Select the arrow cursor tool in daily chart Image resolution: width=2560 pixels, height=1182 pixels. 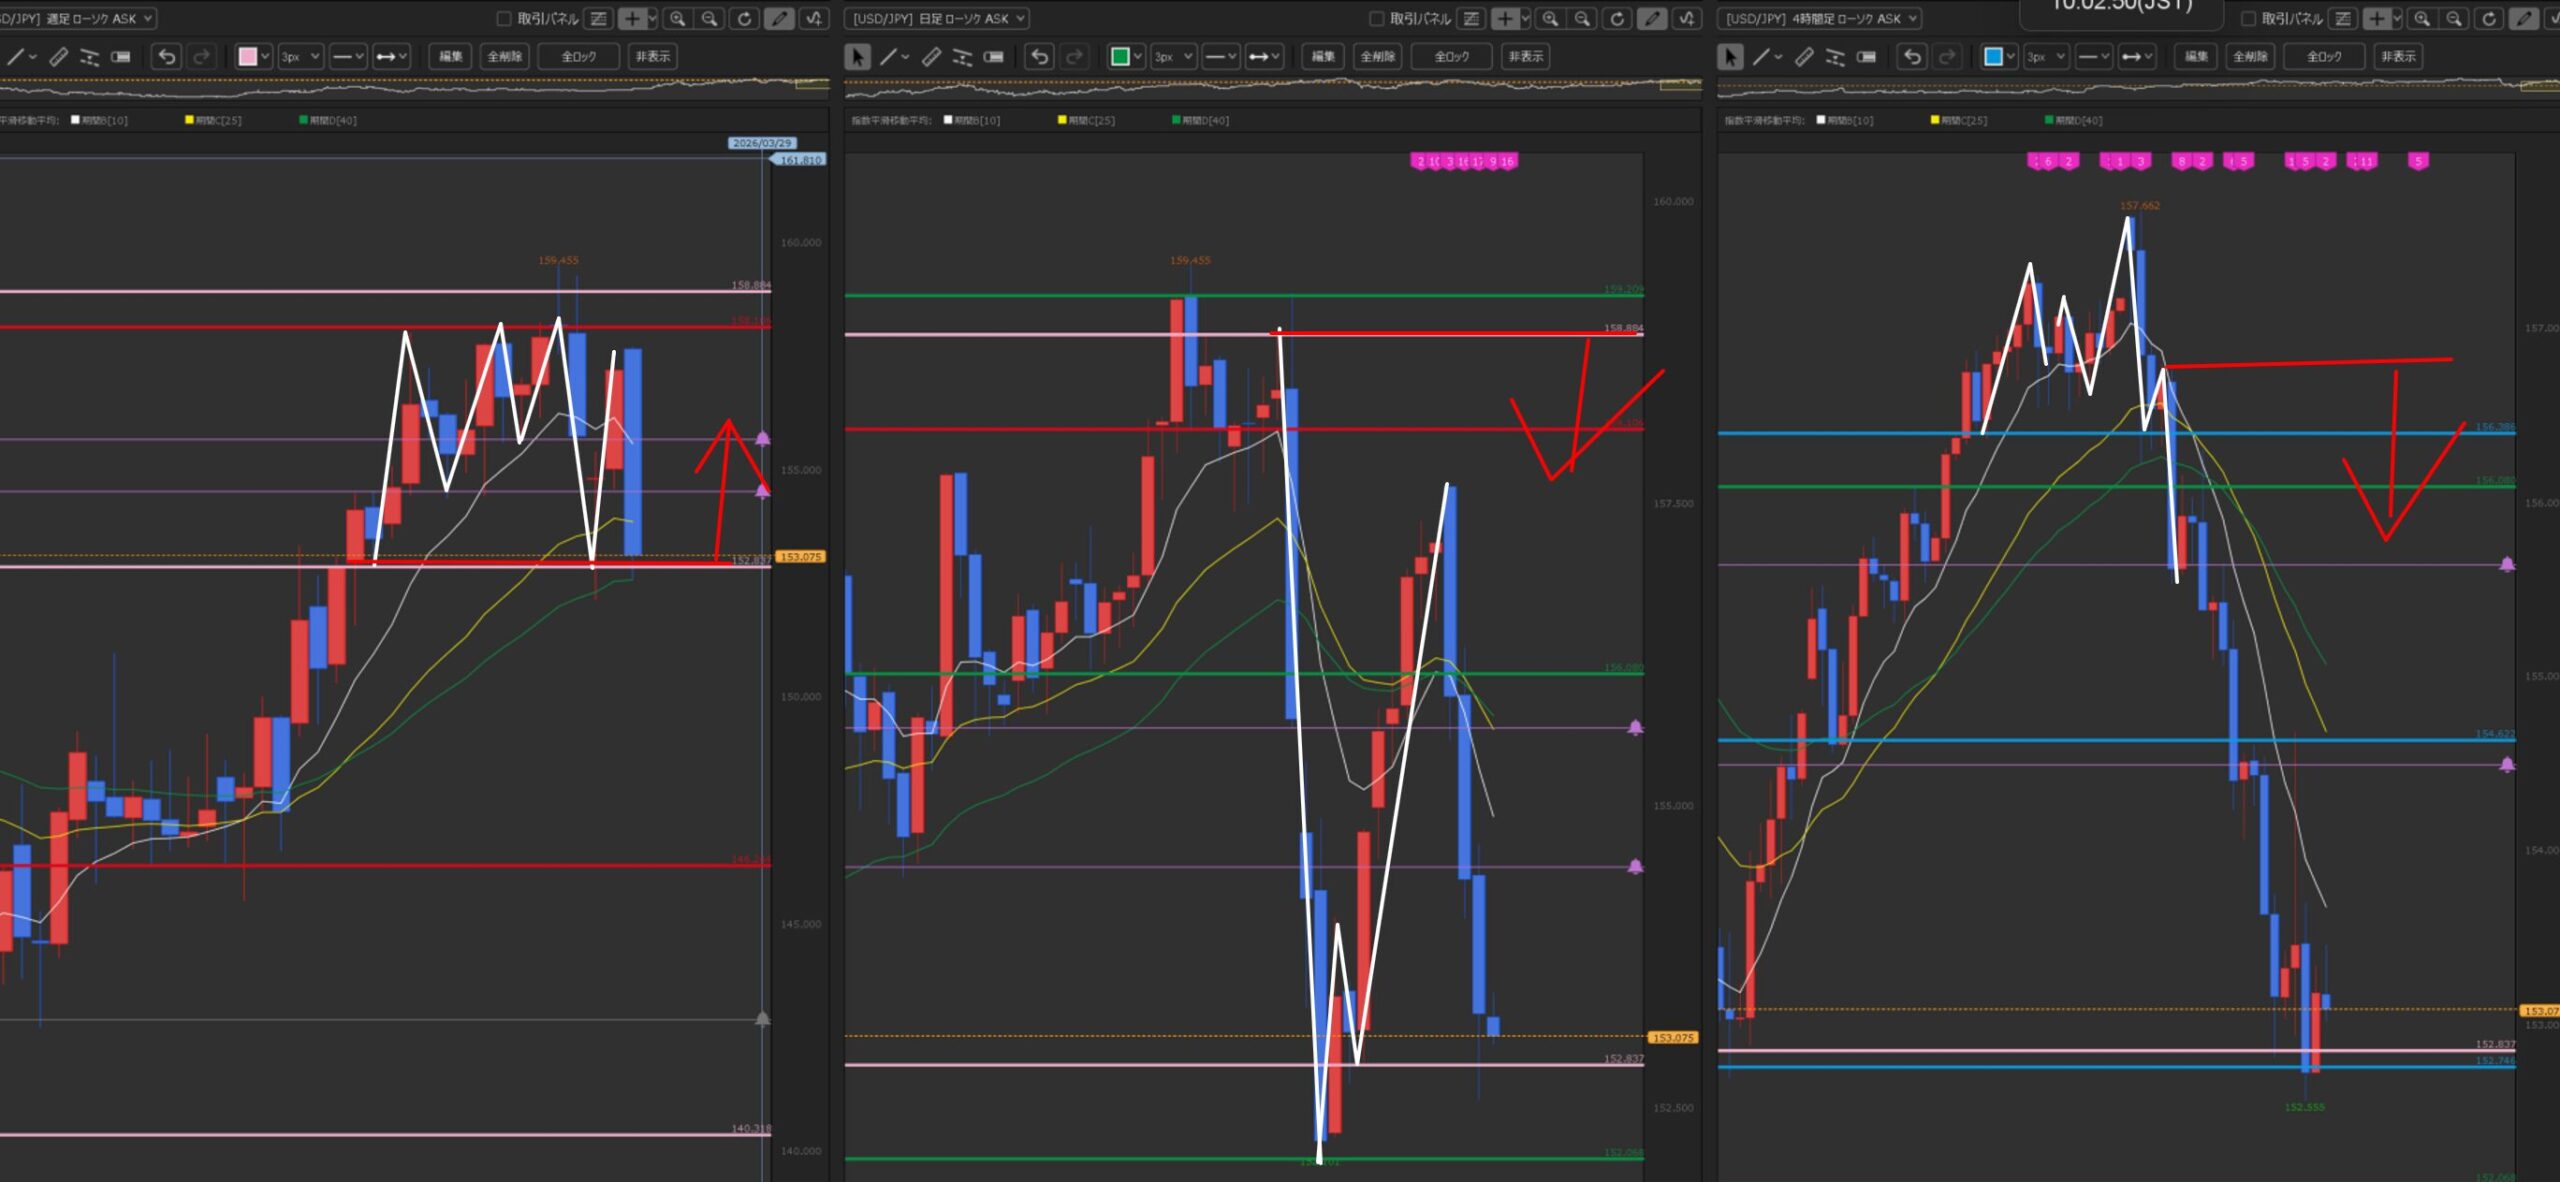click(x=857, y=57)
